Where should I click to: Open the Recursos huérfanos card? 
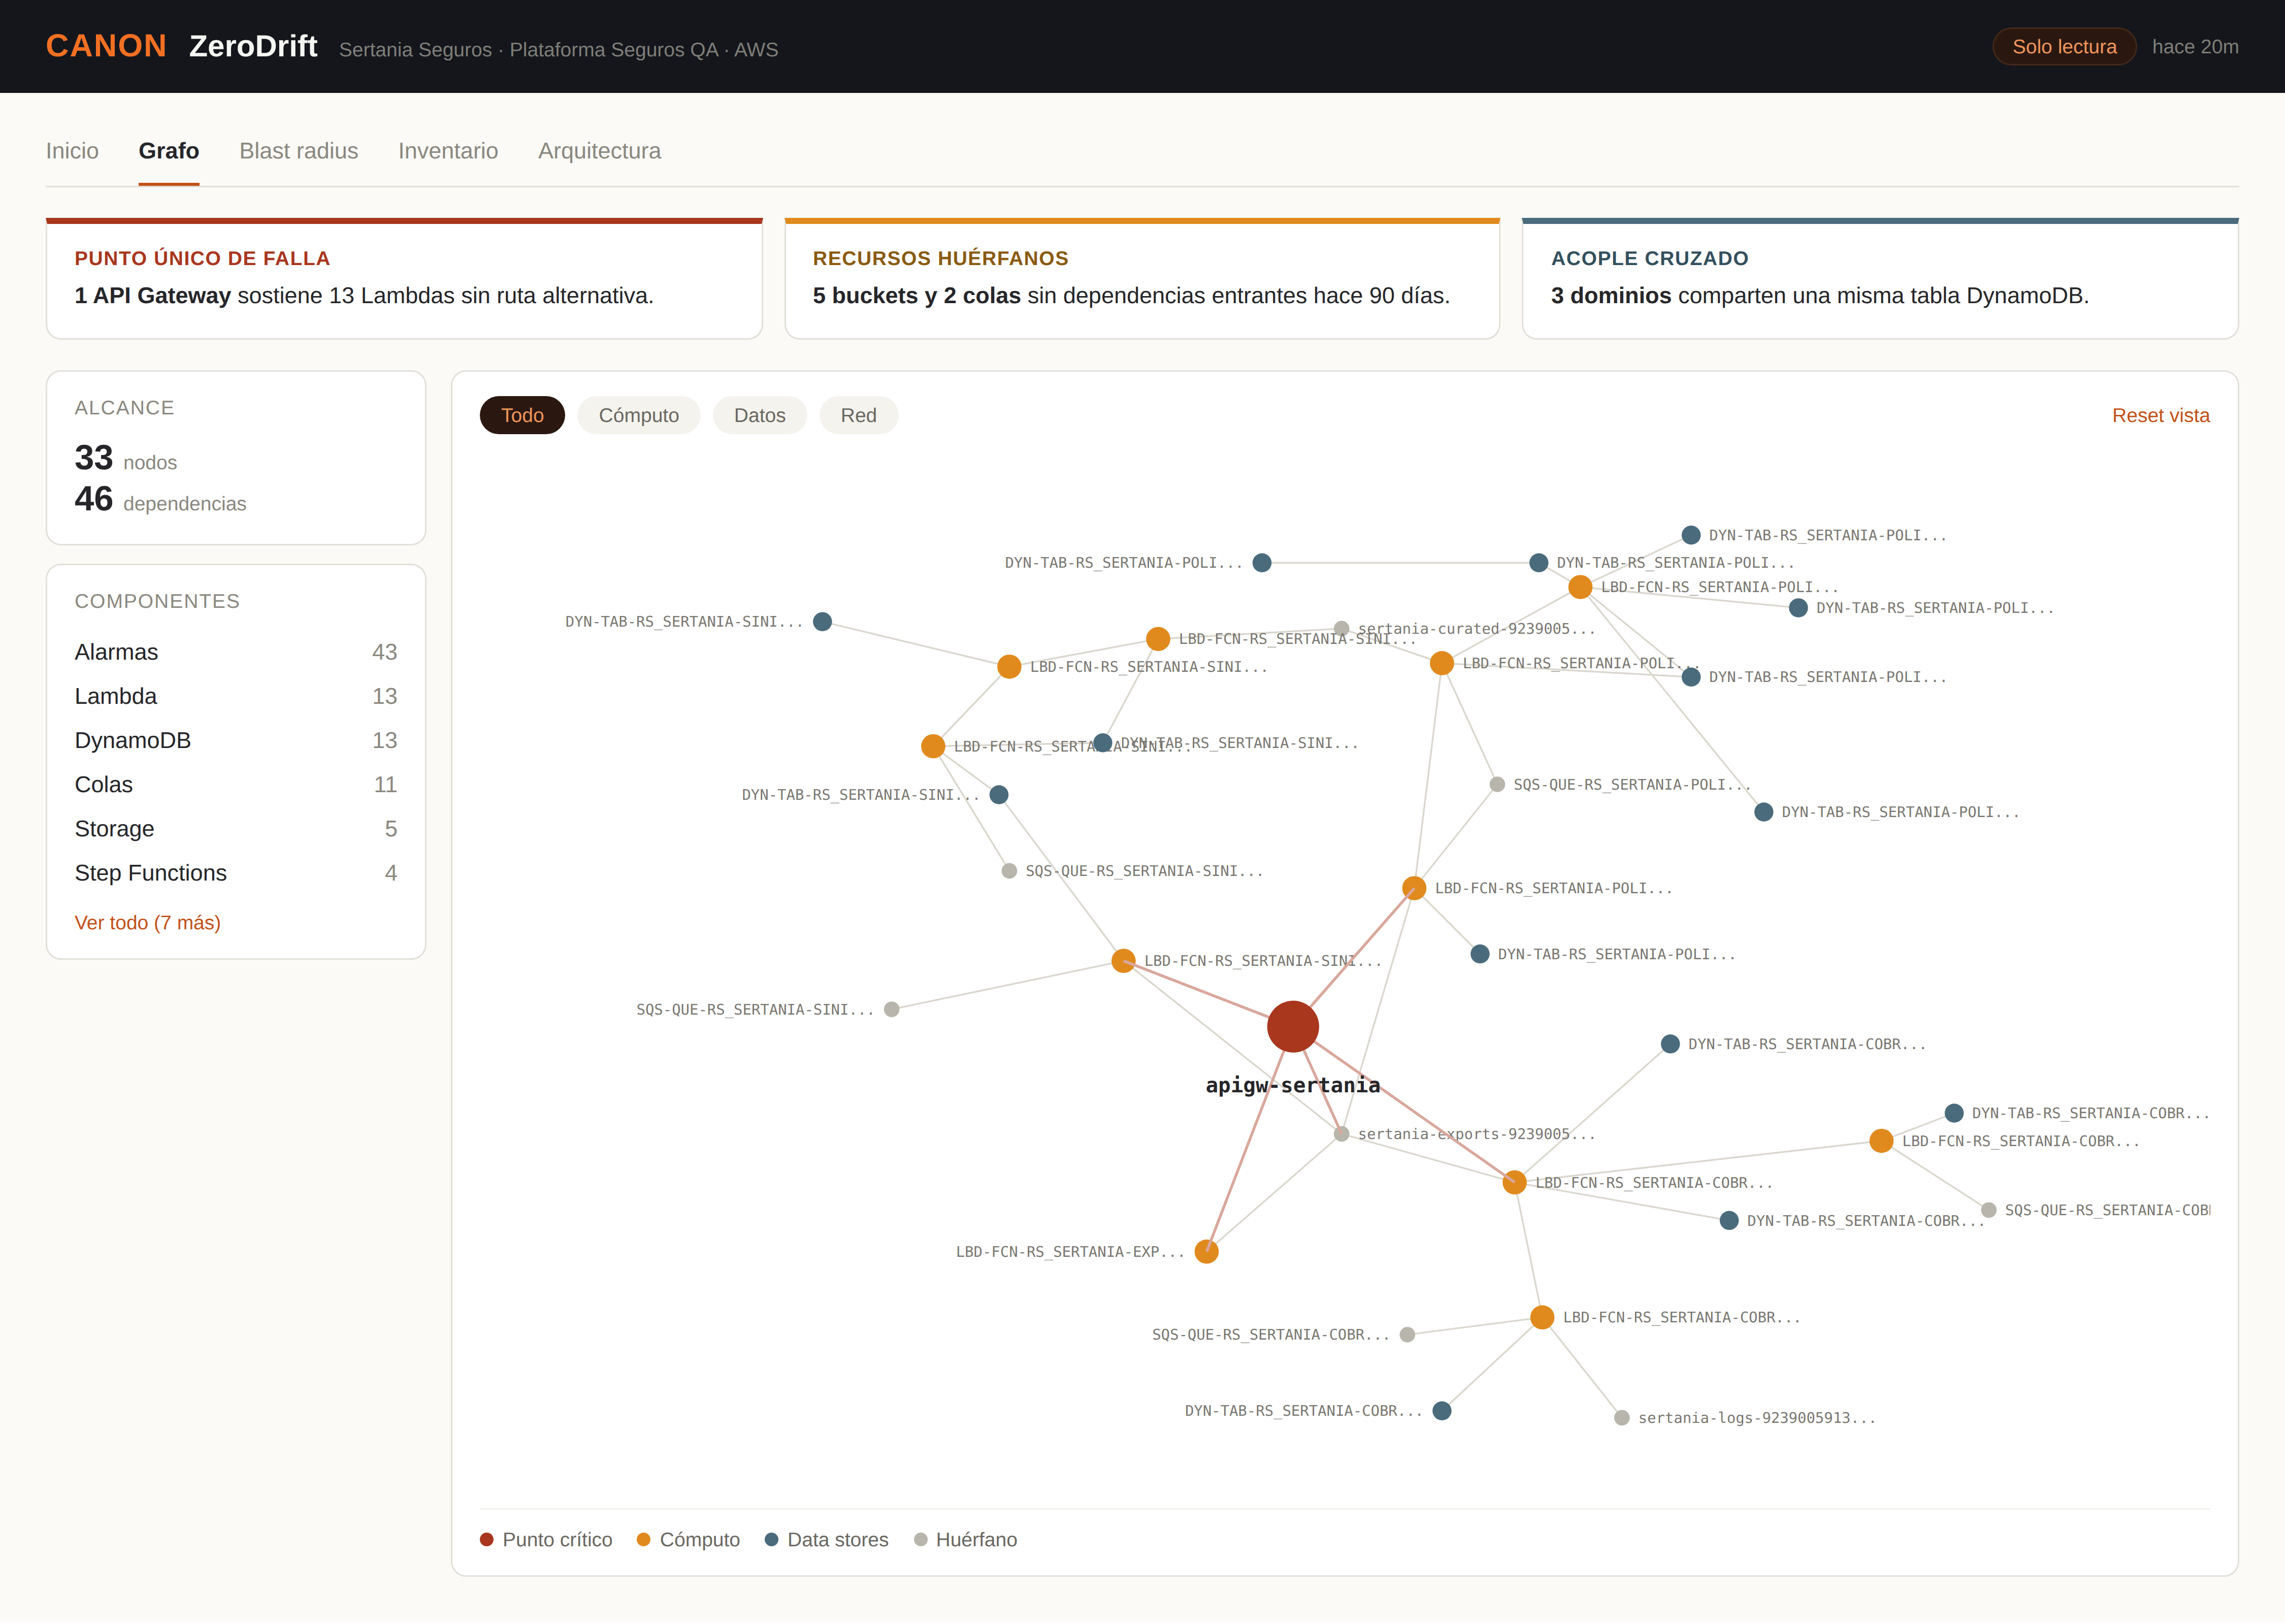coord(1141,279)
